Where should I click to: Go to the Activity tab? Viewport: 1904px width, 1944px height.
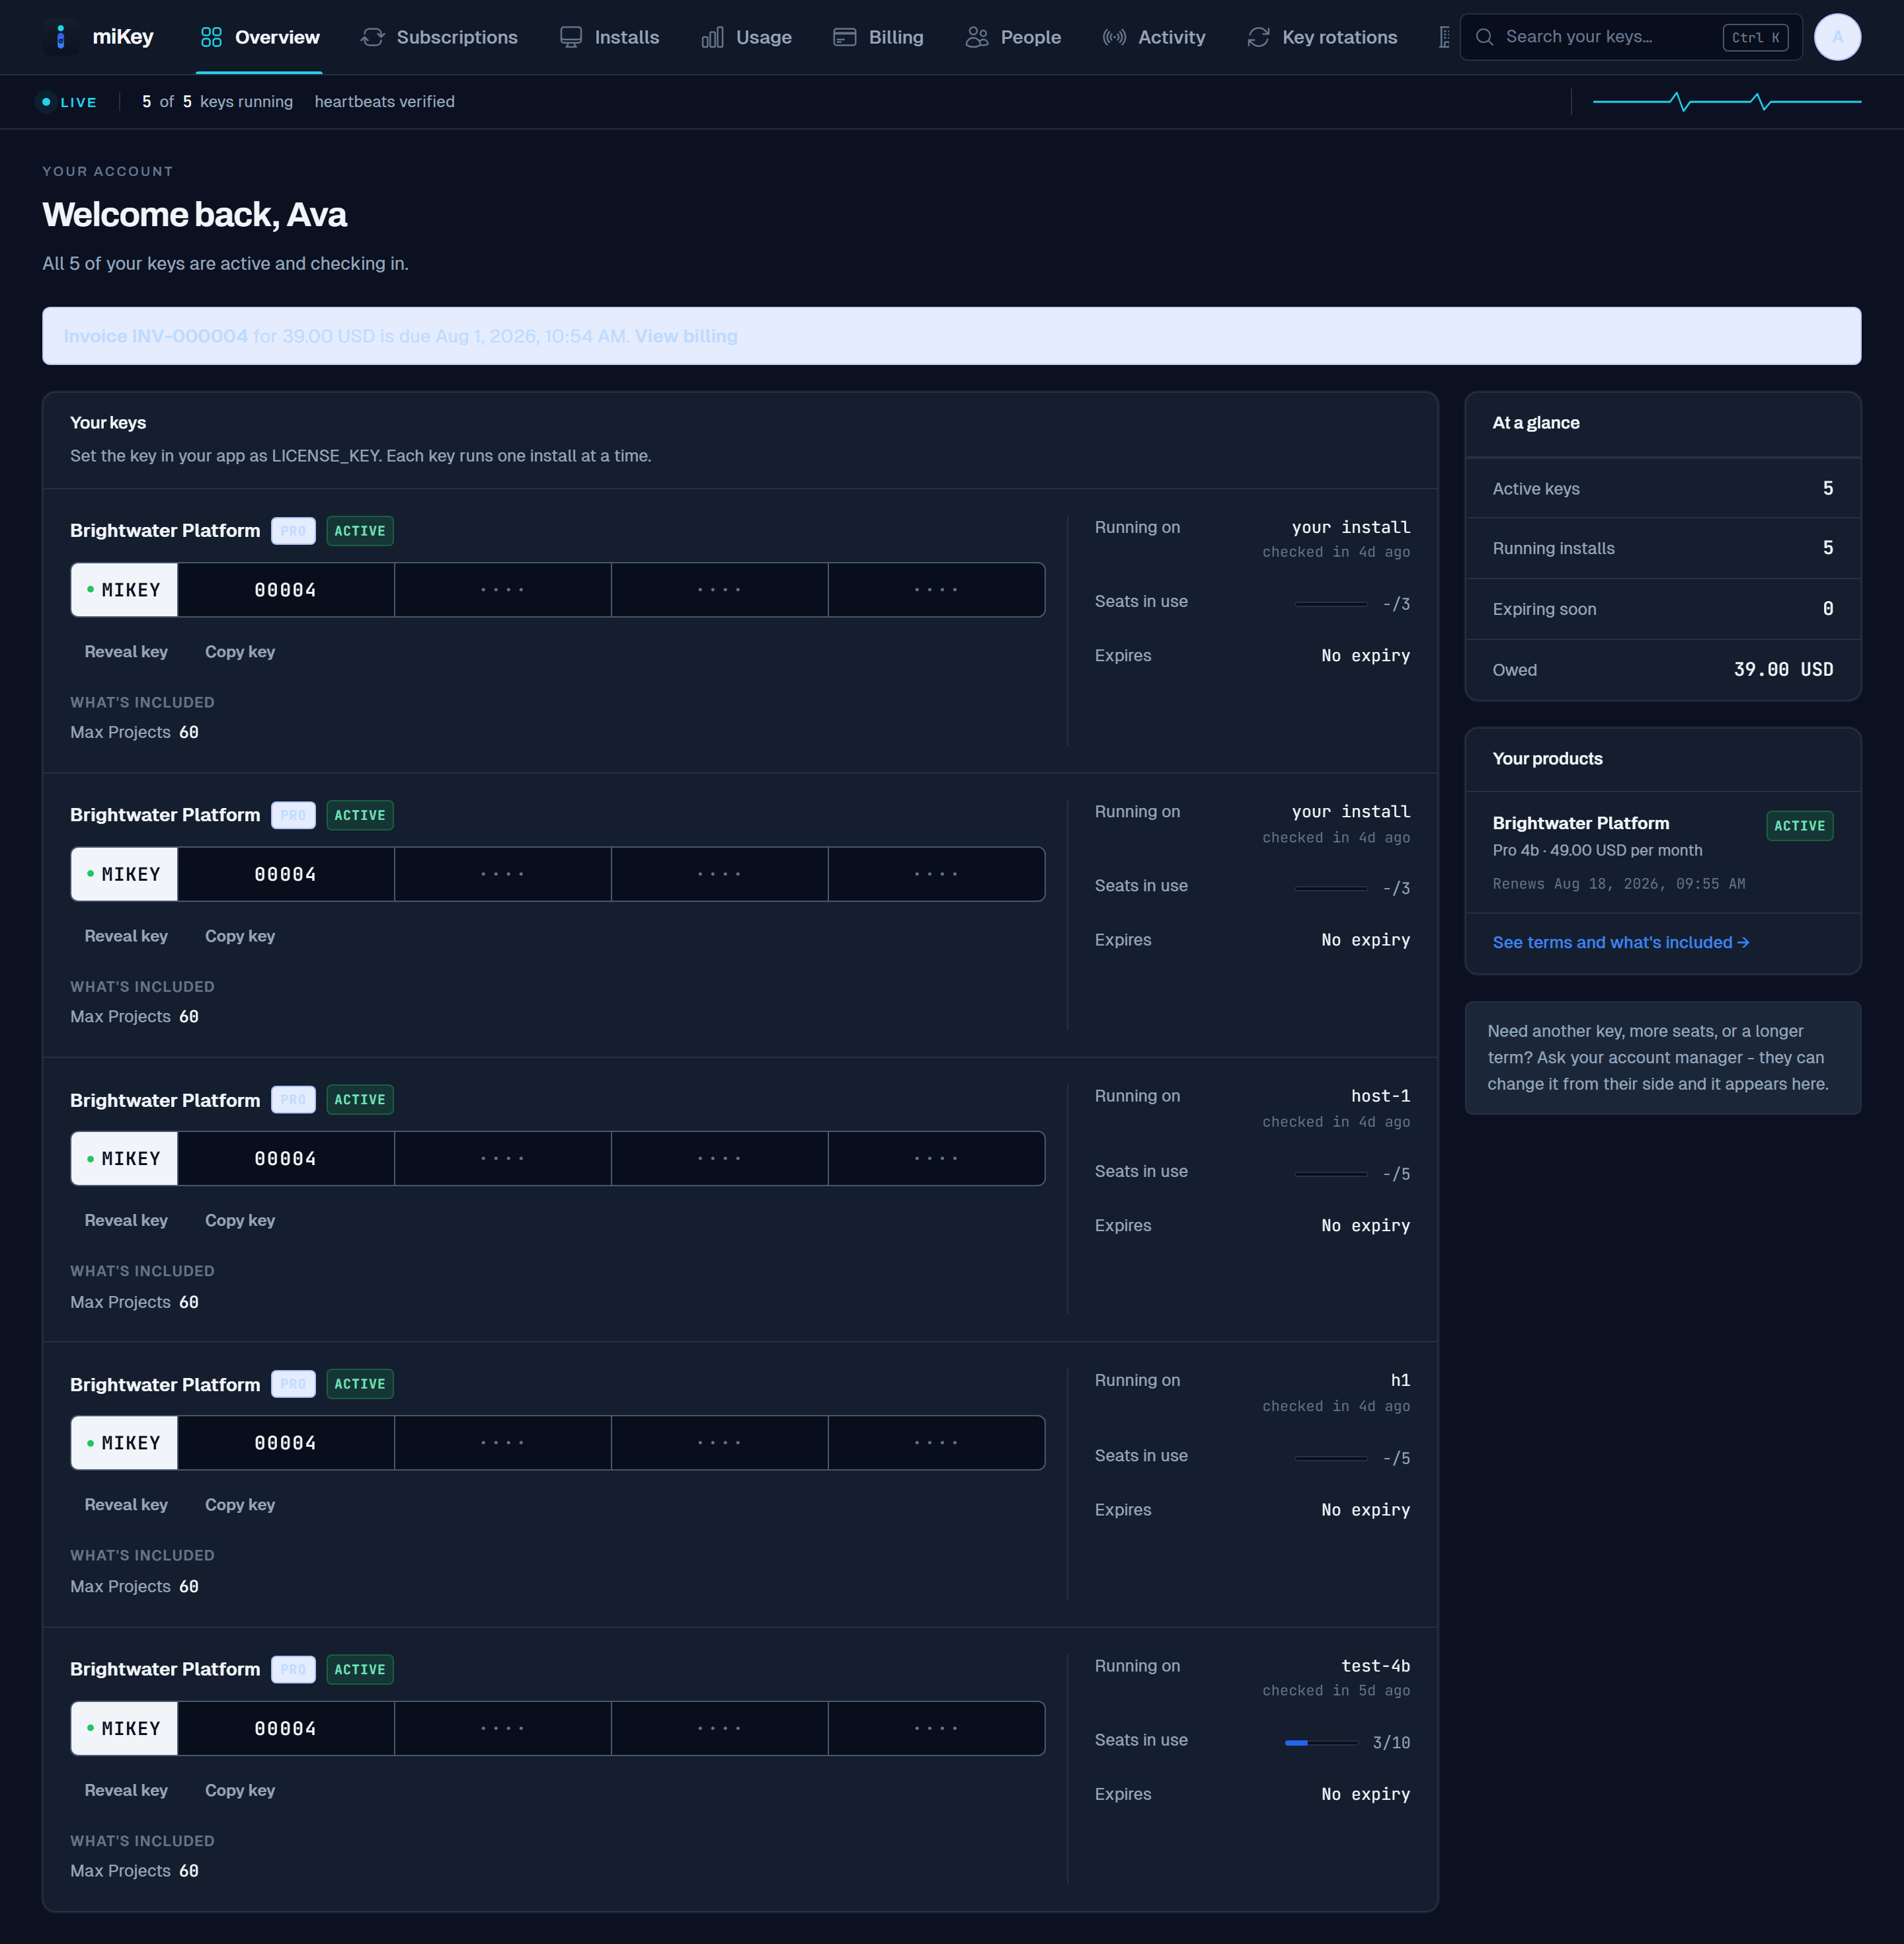(x=1154, y=37)
